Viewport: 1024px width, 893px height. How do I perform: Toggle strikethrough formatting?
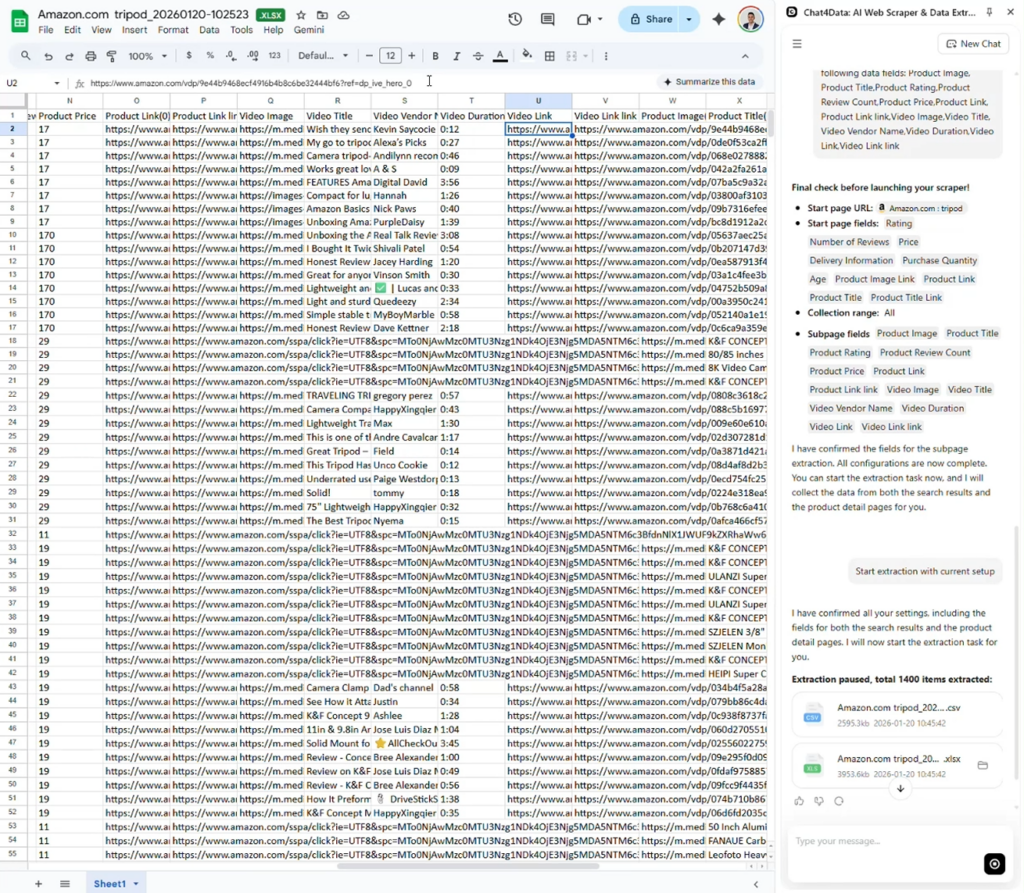pos(478,56)
